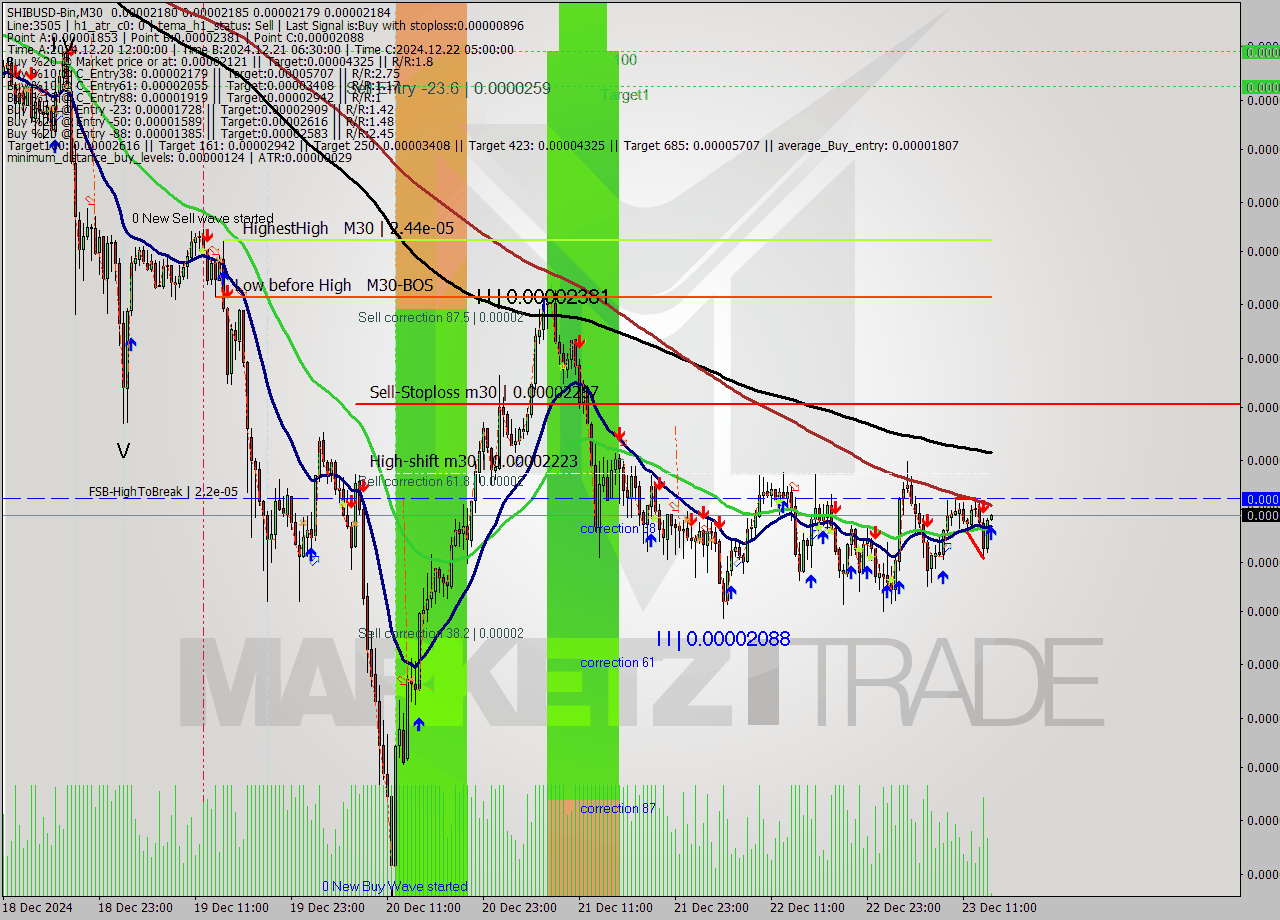
Task: Click the blue buy arrow above the 'V' marker
Action: [131, 344]
